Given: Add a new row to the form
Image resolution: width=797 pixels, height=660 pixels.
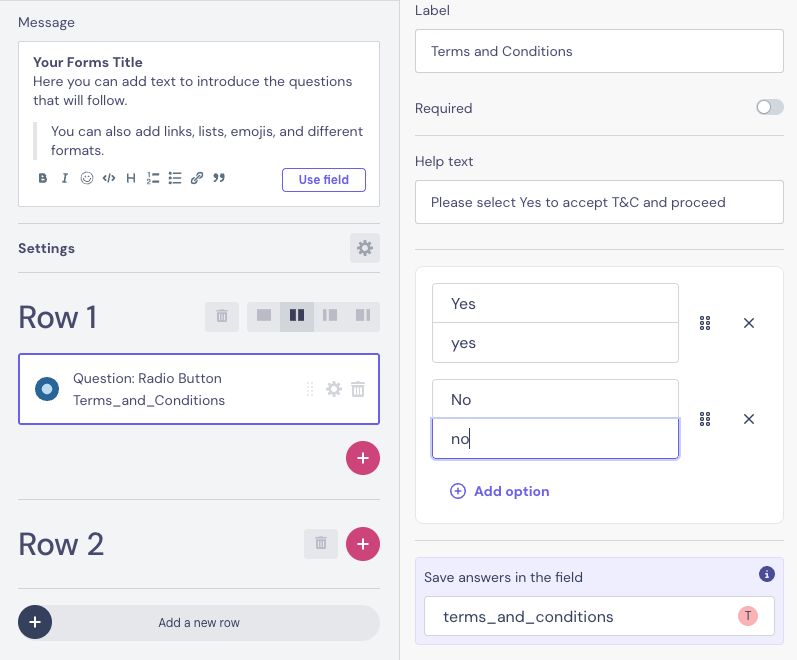Looking at the screenshot, I should tap(199, 622).
